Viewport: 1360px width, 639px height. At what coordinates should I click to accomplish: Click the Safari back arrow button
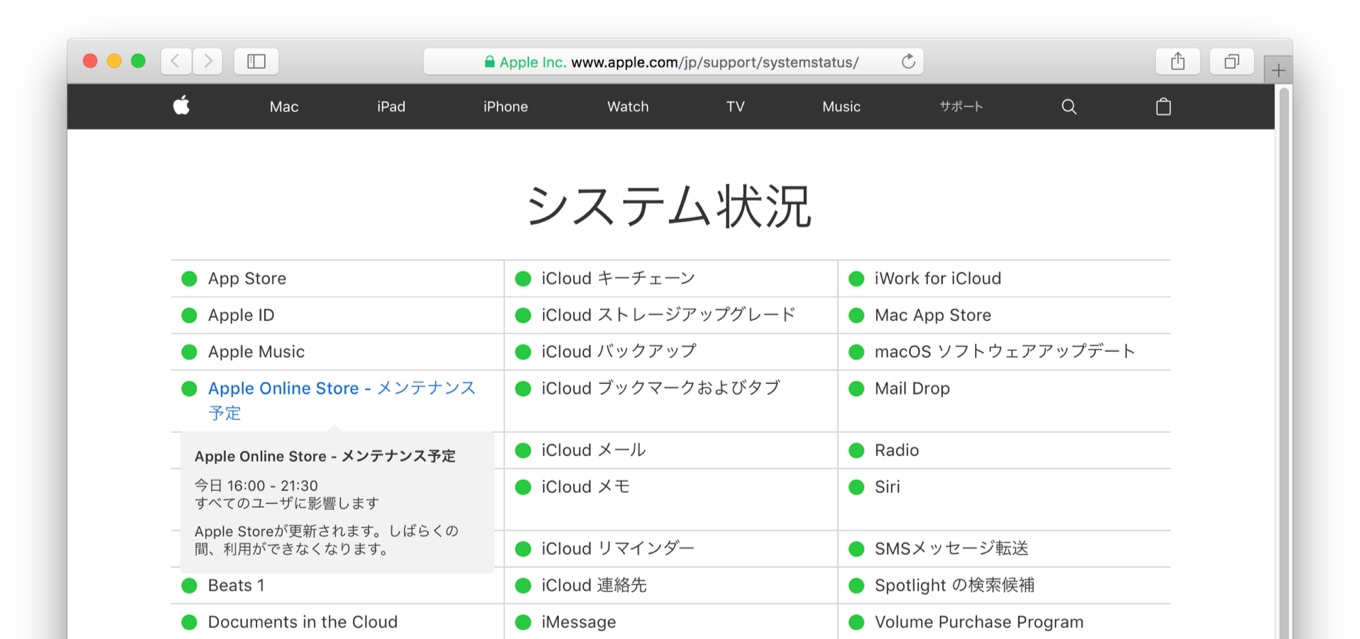pyautogui.click(x=176, y=62)
